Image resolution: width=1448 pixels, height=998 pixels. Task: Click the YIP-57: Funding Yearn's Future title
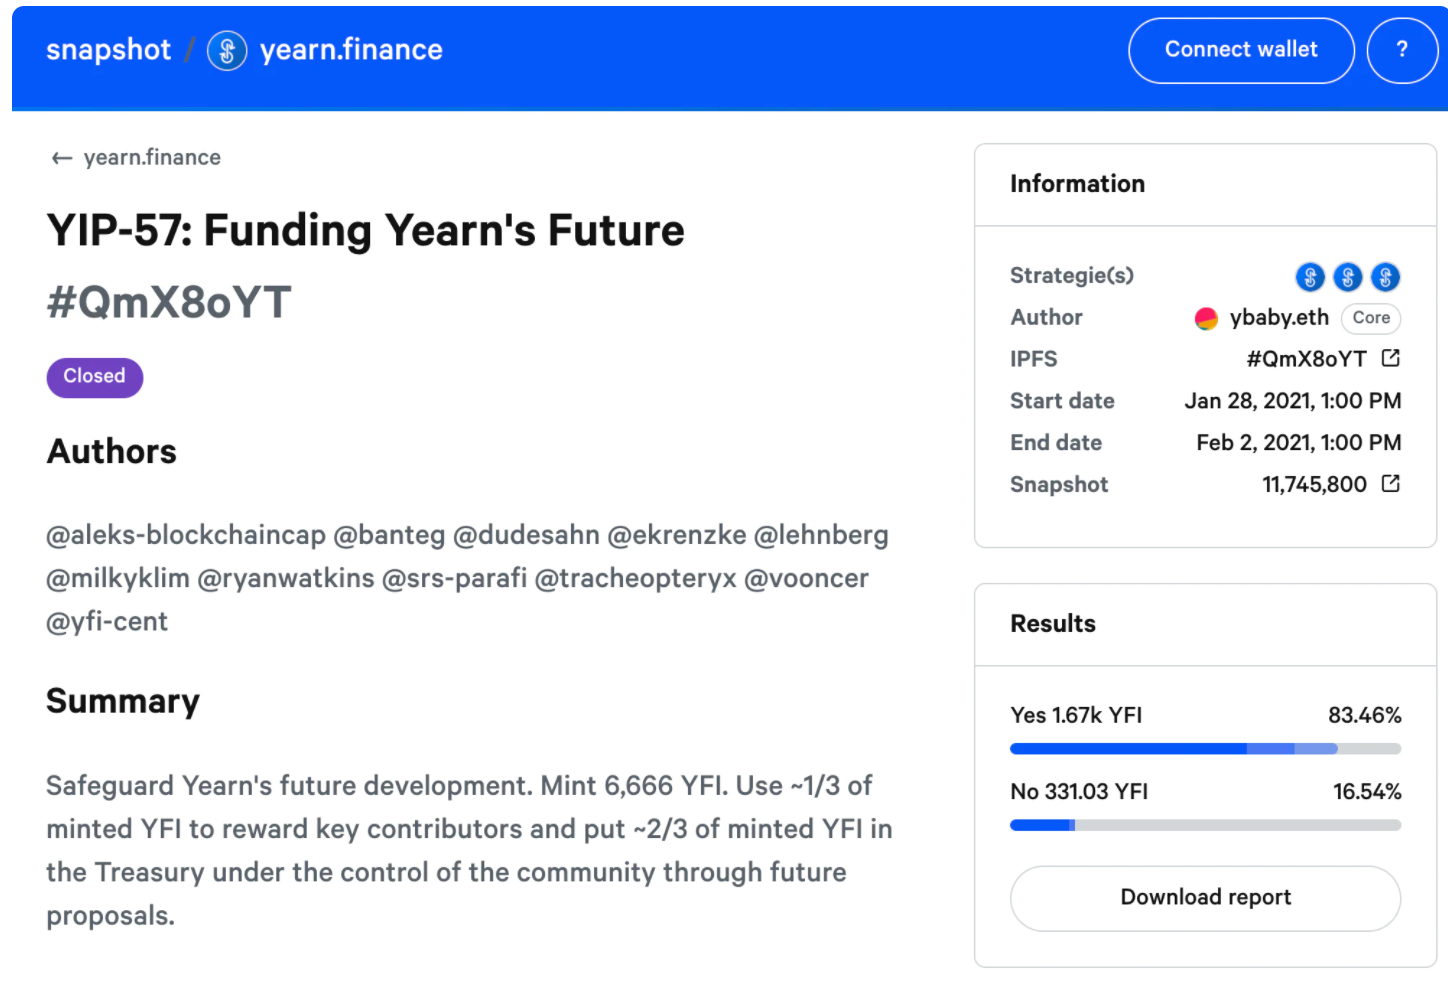[x=365, y=231]
